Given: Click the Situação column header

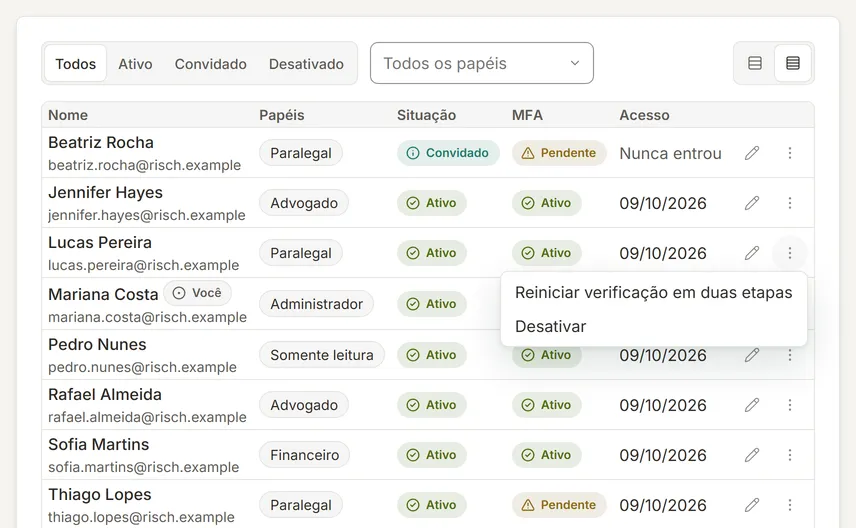Looking at the screenshot, I should [x=426, y=115].
